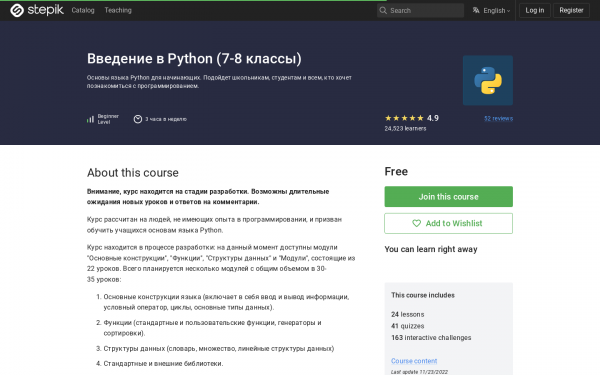Click the Beginner Level bars icon
Viewport: 600px width, 375px height.
pyautogui.click(x=90, y=119)
